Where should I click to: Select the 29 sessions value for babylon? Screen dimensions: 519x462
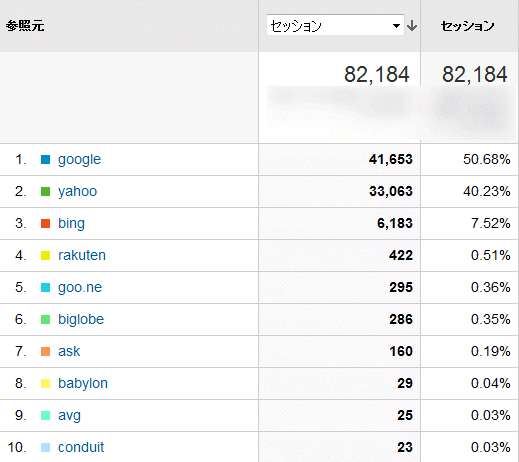pyautogui.click(x=405, y=384)
